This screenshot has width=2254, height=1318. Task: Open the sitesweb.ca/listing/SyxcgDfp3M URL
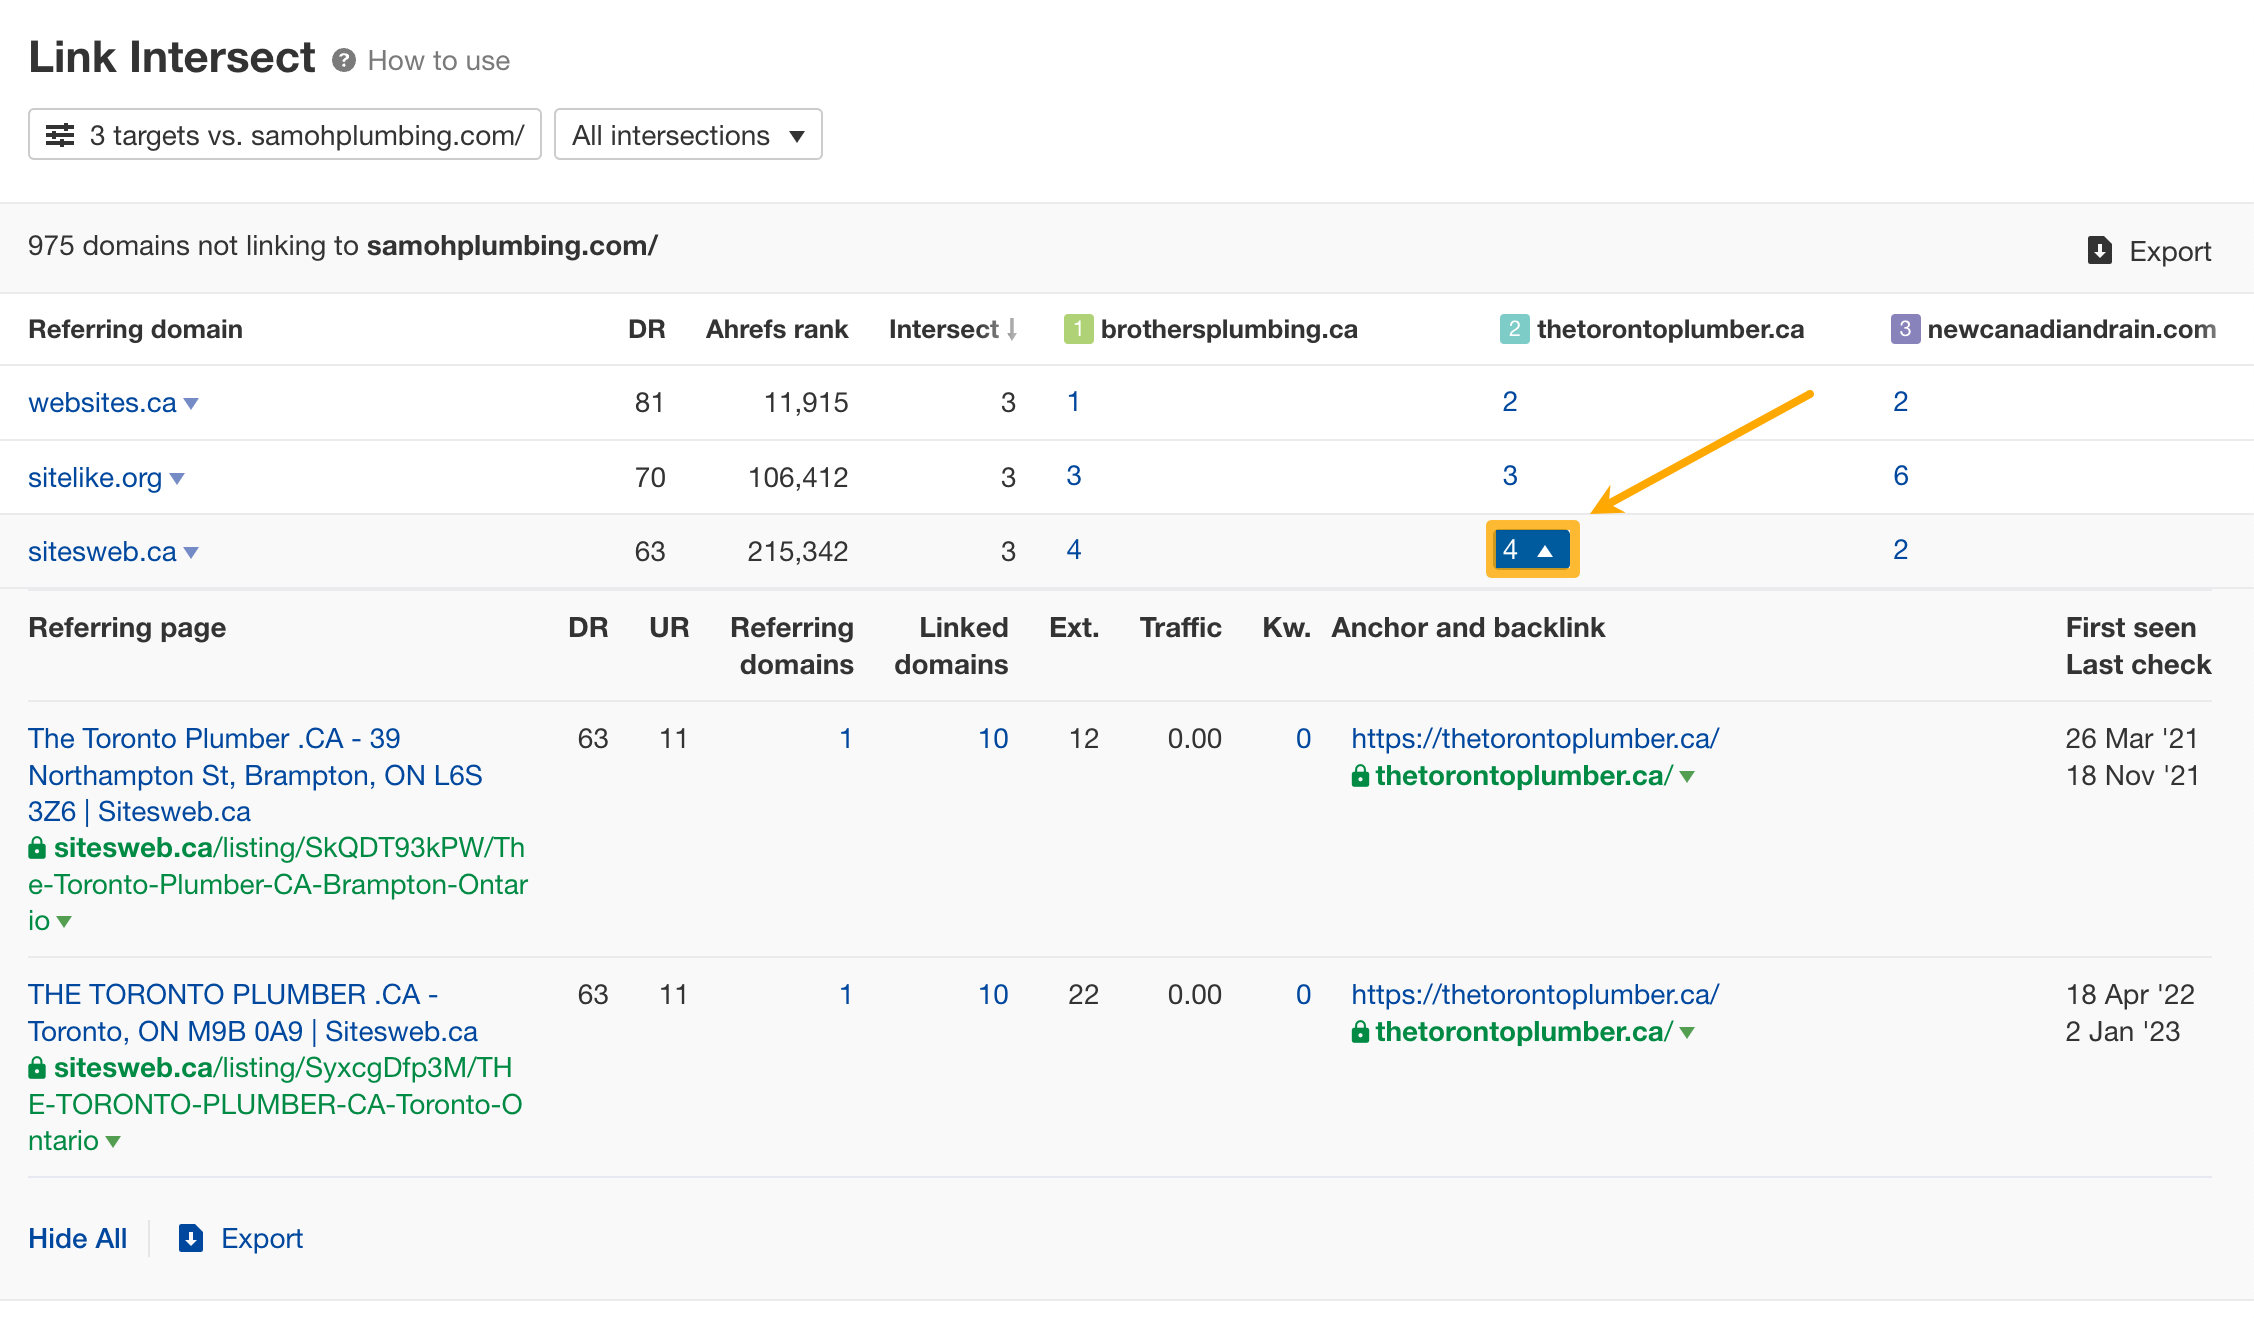click(x=275, y=1104)
